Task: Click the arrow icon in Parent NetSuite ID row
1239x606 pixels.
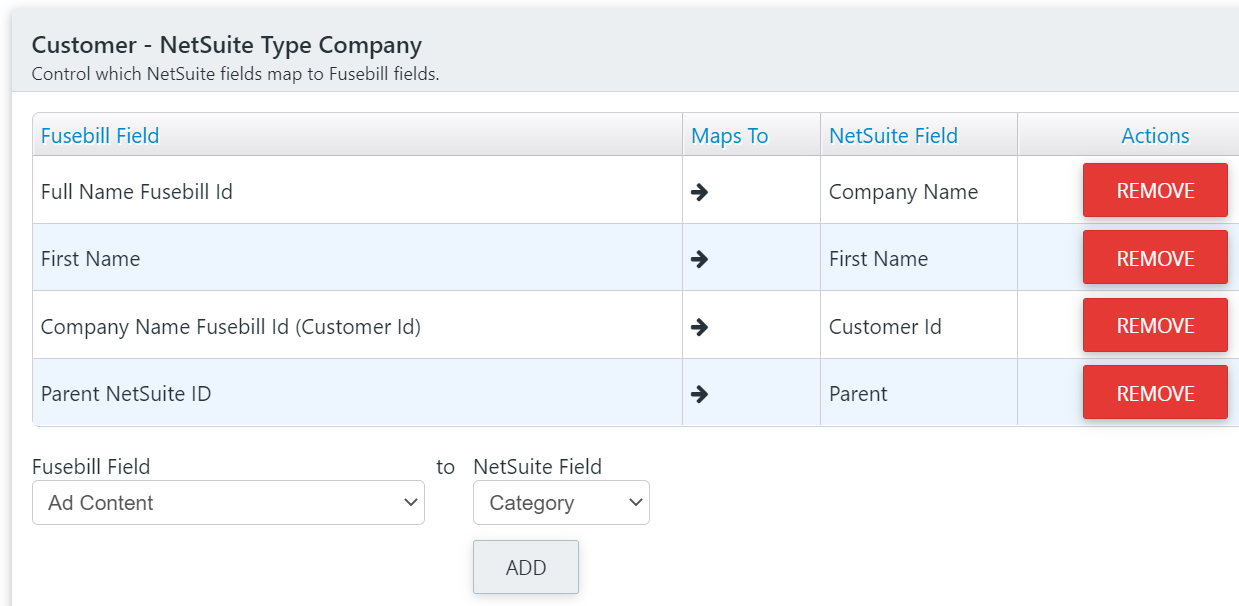Action: pyautogui.click(x=700, y=394)
